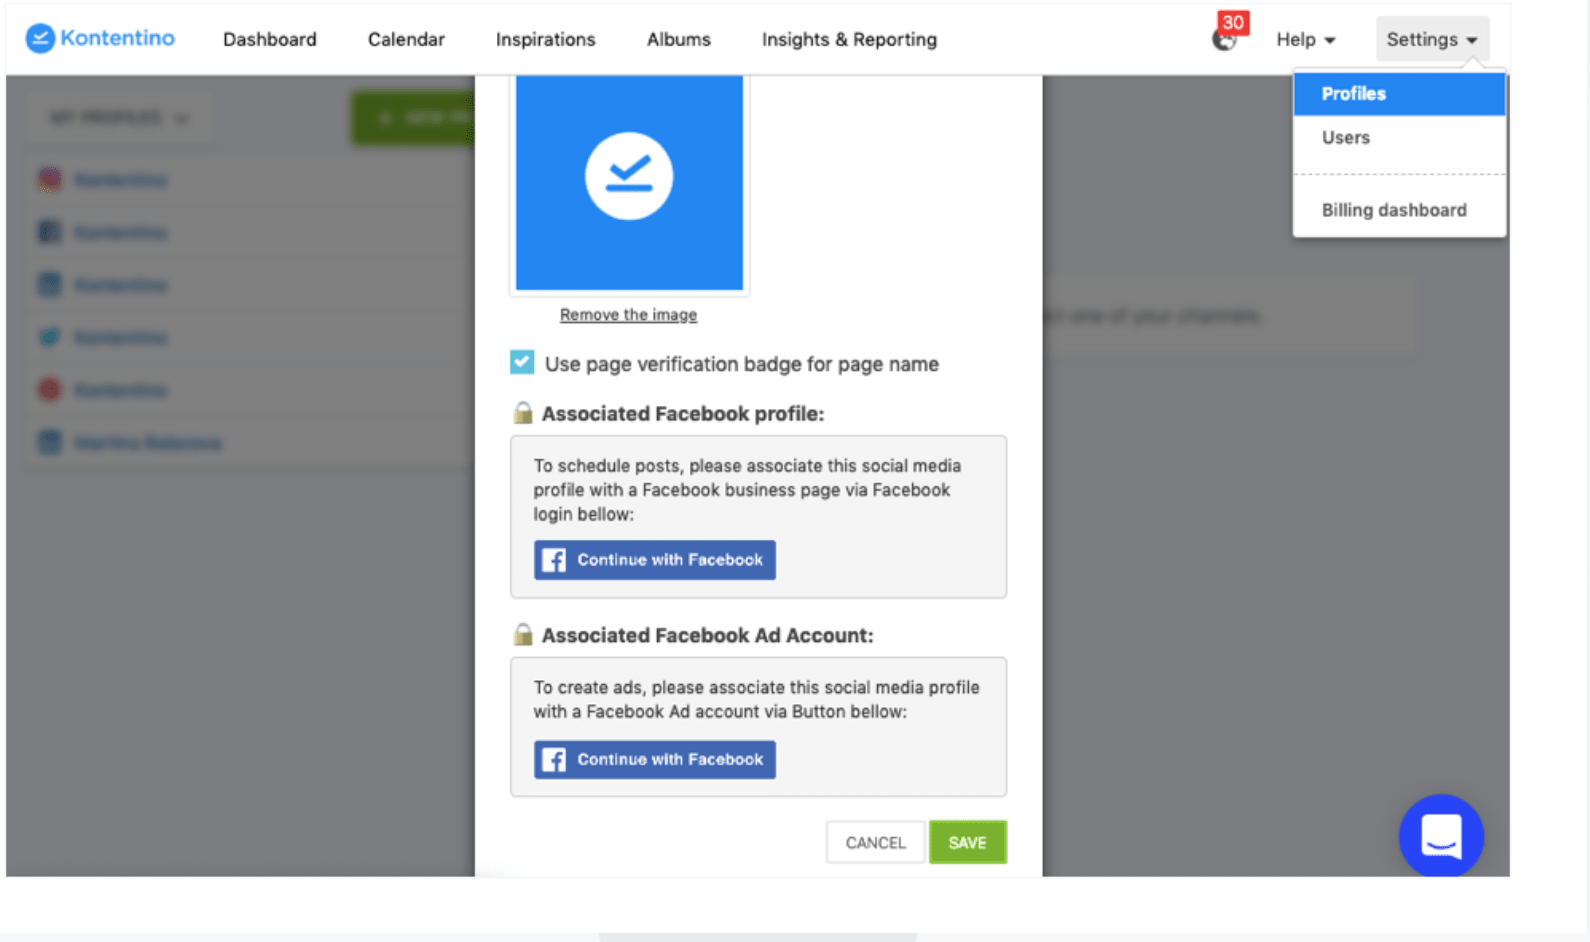The height and width of the screenshot is (942, 1590).
Task: Open Billing dashboard from Settings menu
Action: 1399,210
